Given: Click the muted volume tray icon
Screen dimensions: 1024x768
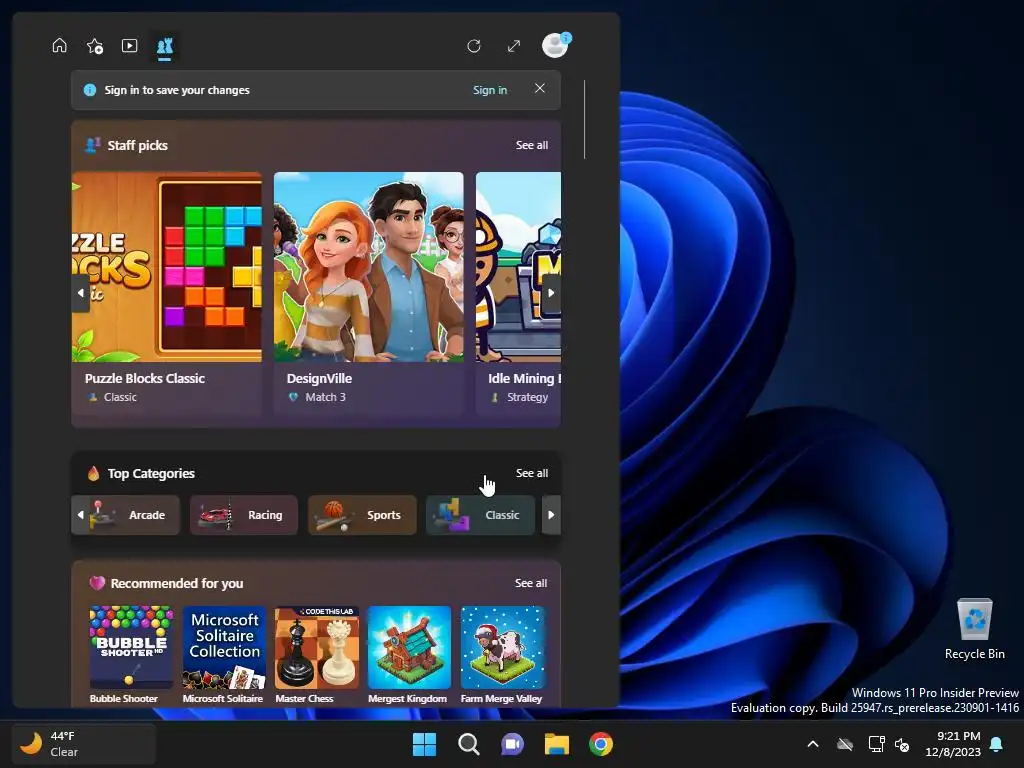Looking at the screenshot, I should coord(903,744).
